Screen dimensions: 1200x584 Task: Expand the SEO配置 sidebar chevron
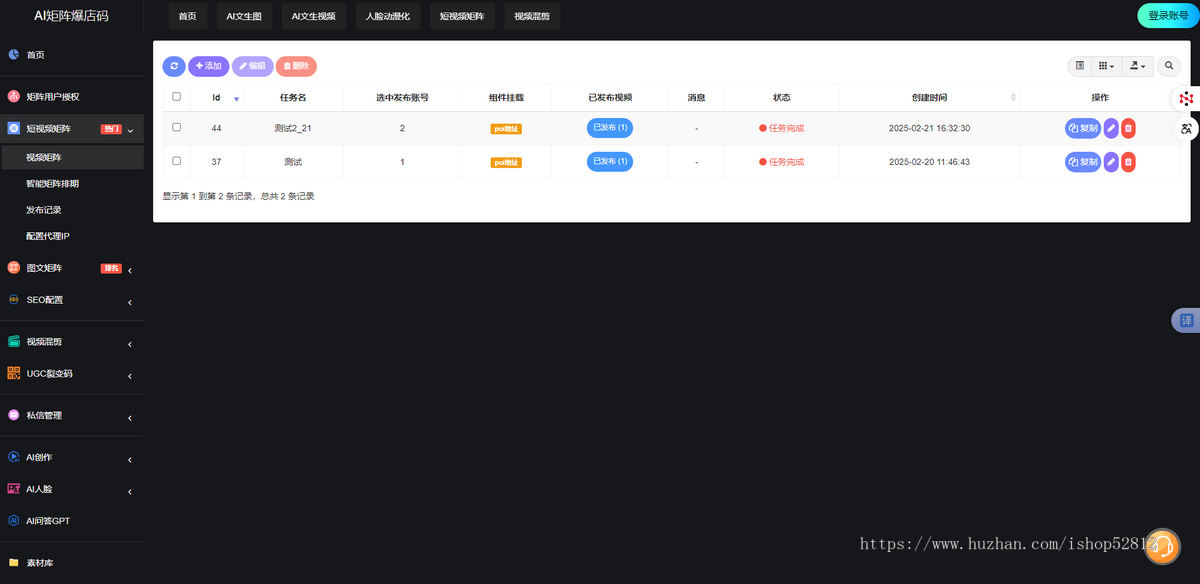(130, 301)
